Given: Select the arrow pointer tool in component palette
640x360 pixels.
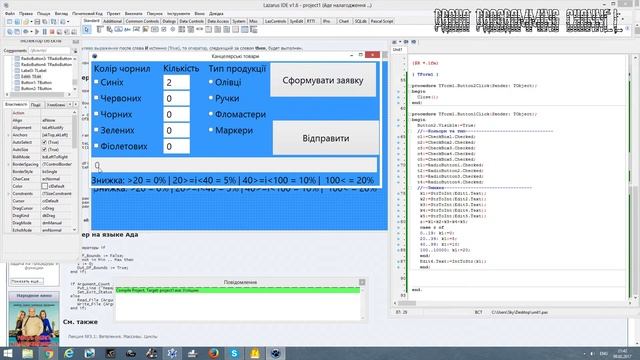Looking at the screenshot, I should click(87, 29).
